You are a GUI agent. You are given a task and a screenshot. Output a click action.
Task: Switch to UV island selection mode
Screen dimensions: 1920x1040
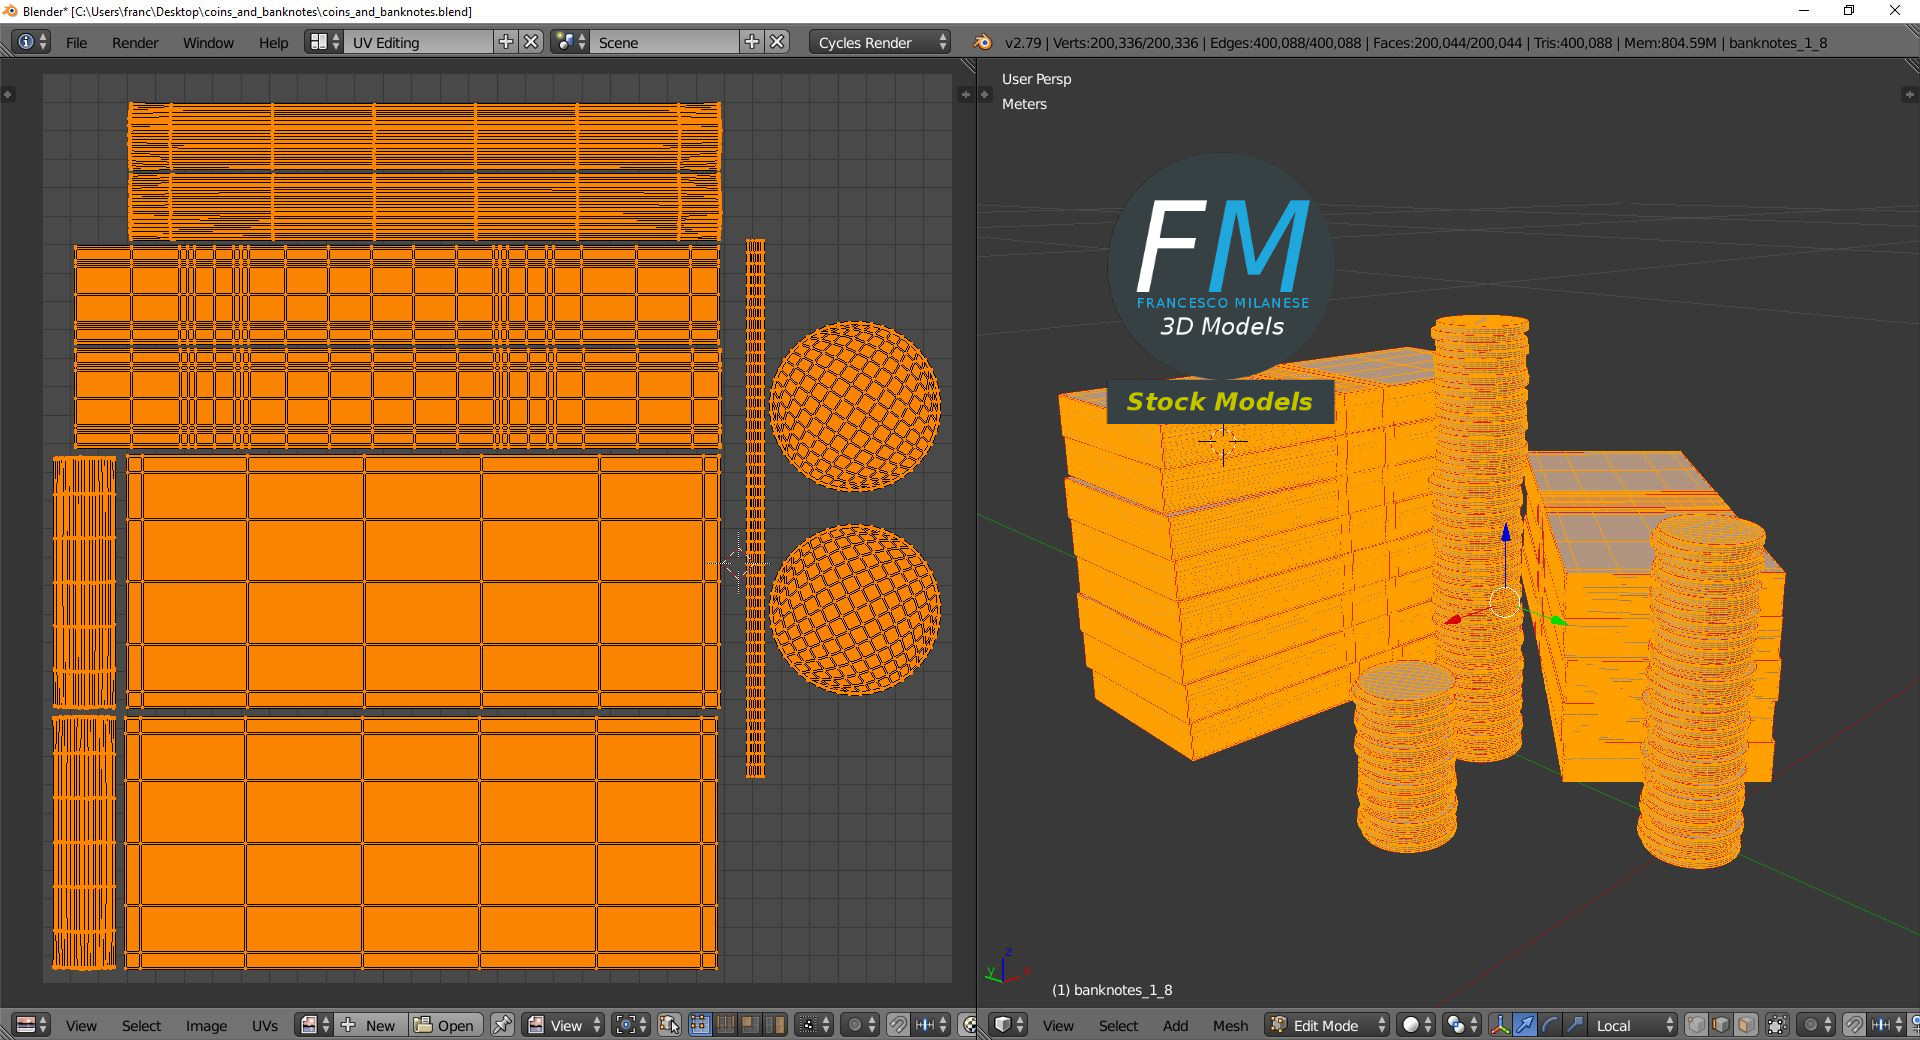tap(774, 1025)
